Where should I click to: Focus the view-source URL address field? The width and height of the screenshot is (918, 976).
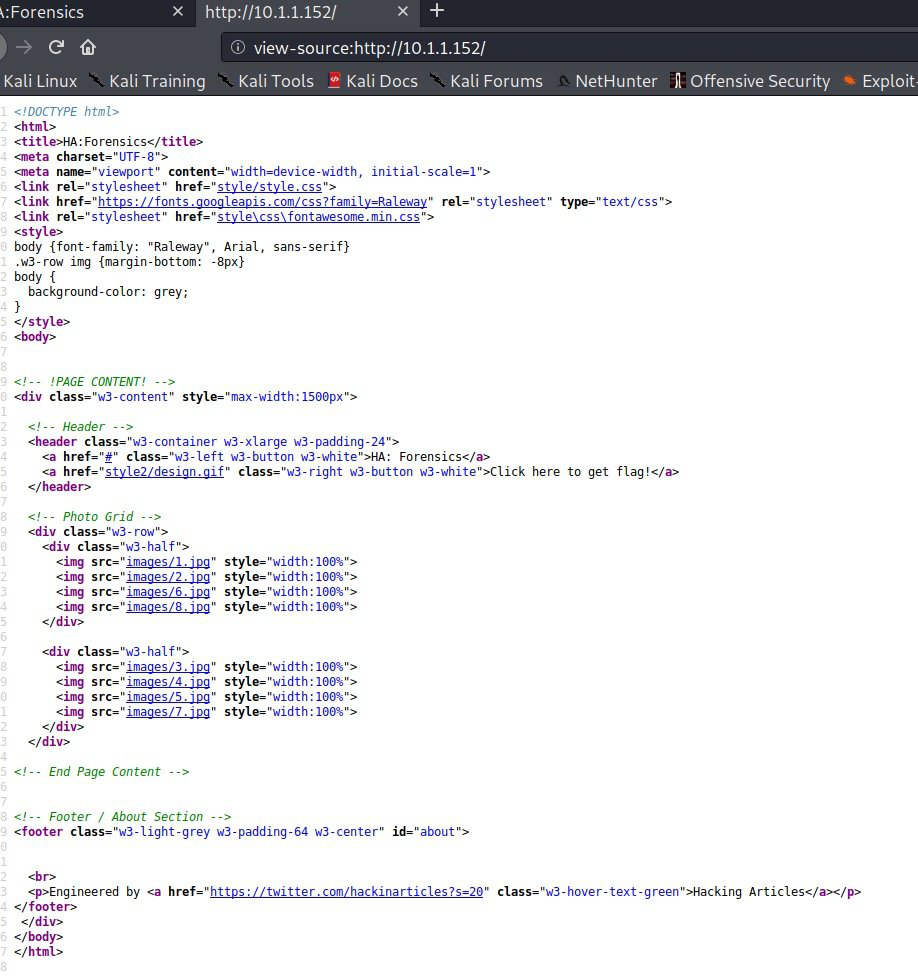click(x=569, y=48)
